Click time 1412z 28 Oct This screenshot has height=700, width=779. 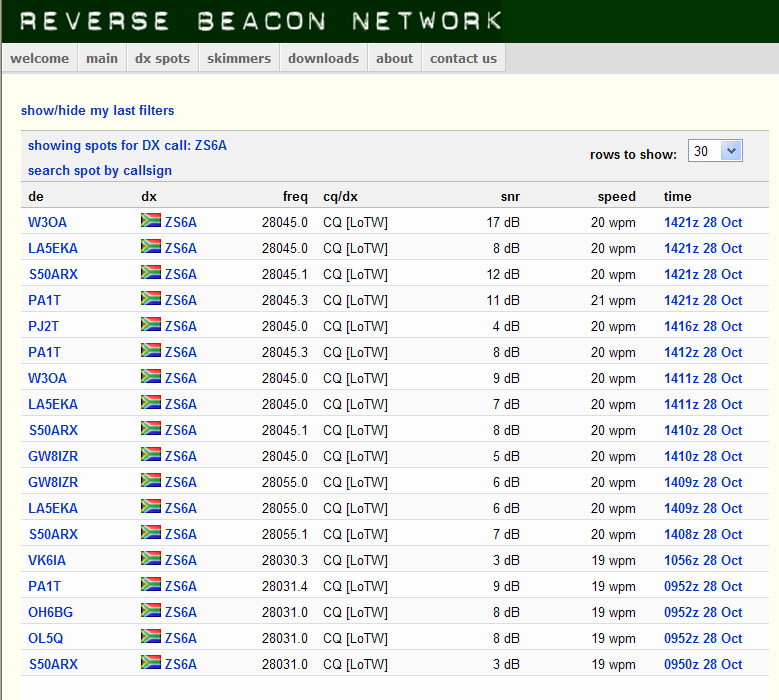(703, 352)
